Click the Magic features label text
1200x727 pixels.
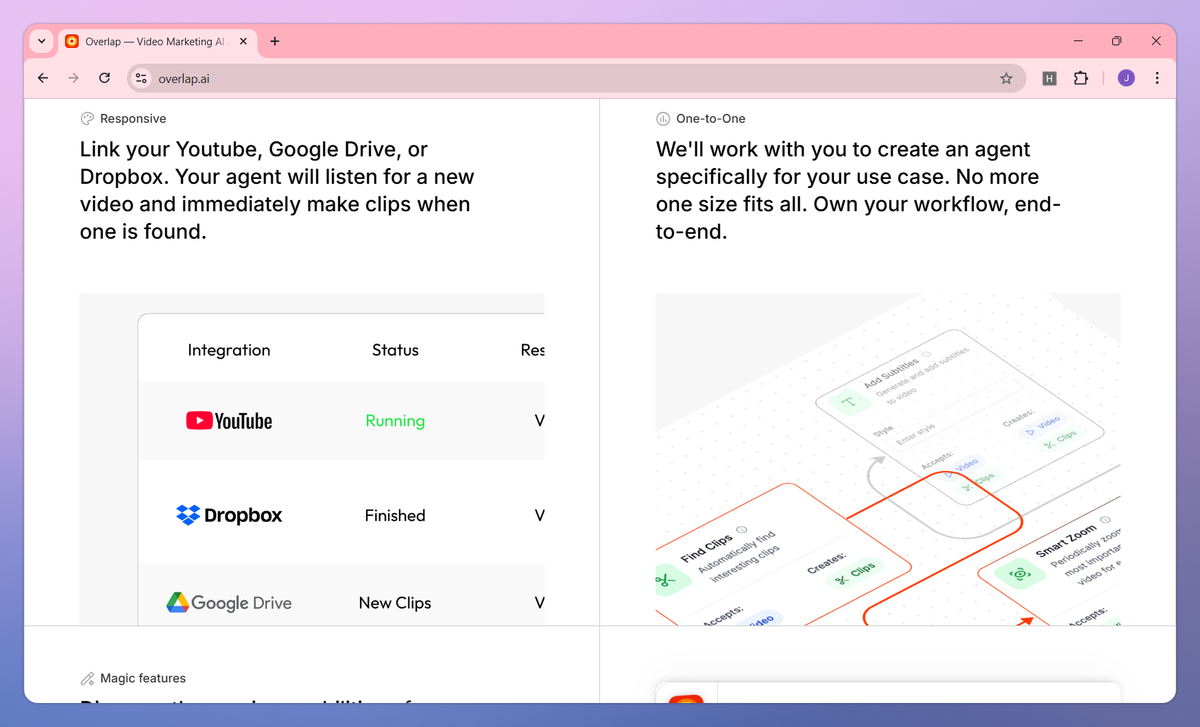[143, 678]
